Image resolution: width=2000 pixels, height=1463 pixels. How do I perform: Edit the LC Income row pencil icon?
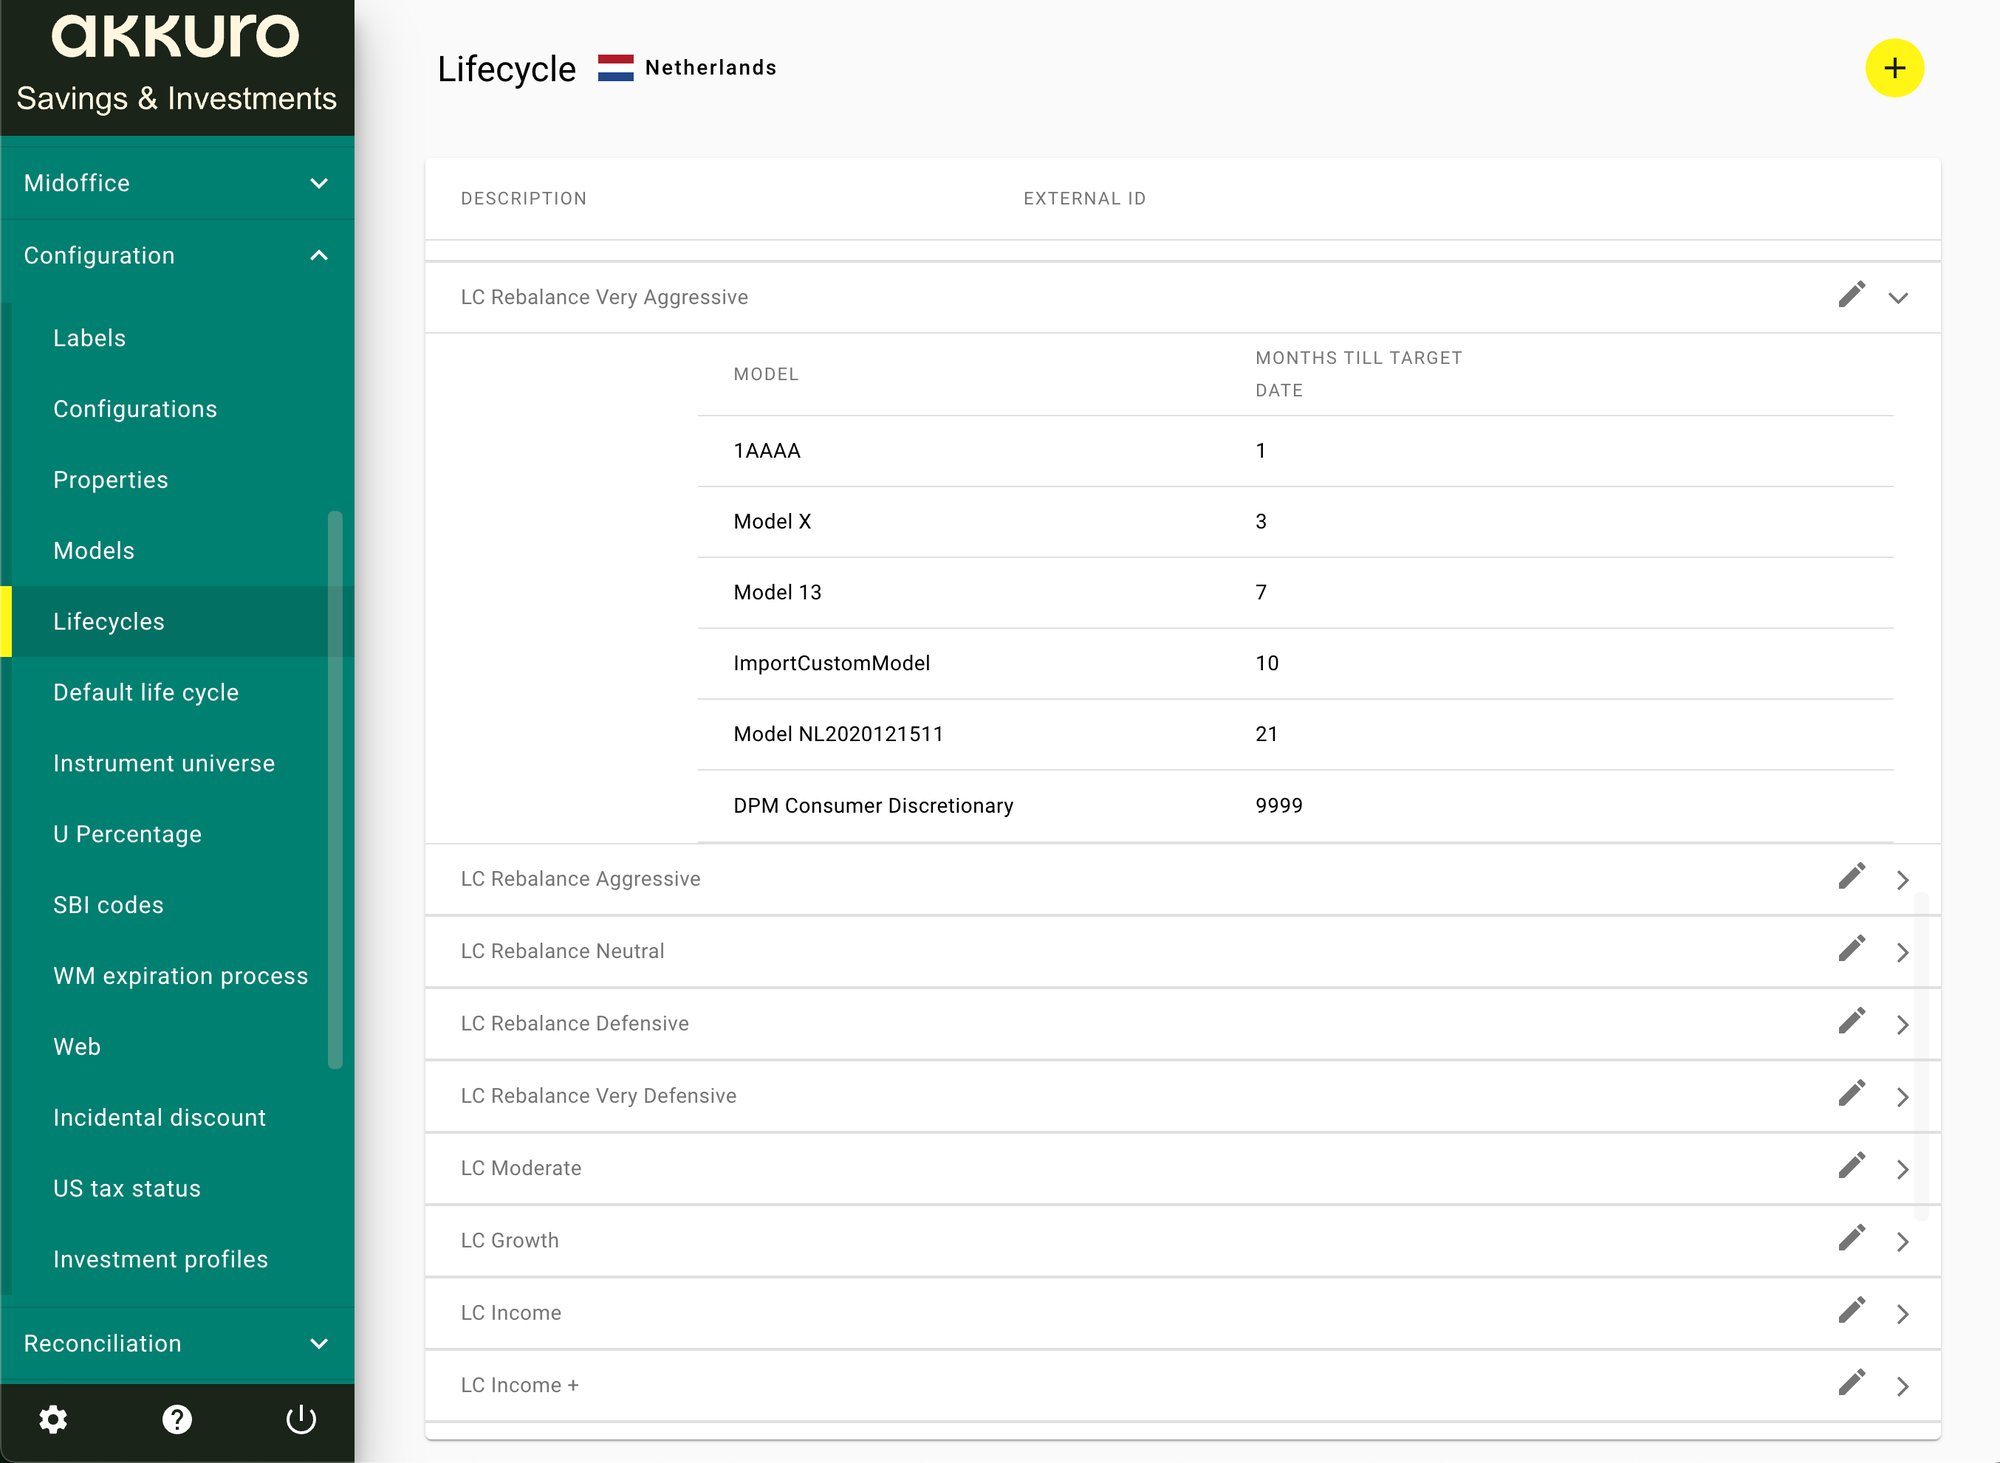[x=1851, y=1311]
